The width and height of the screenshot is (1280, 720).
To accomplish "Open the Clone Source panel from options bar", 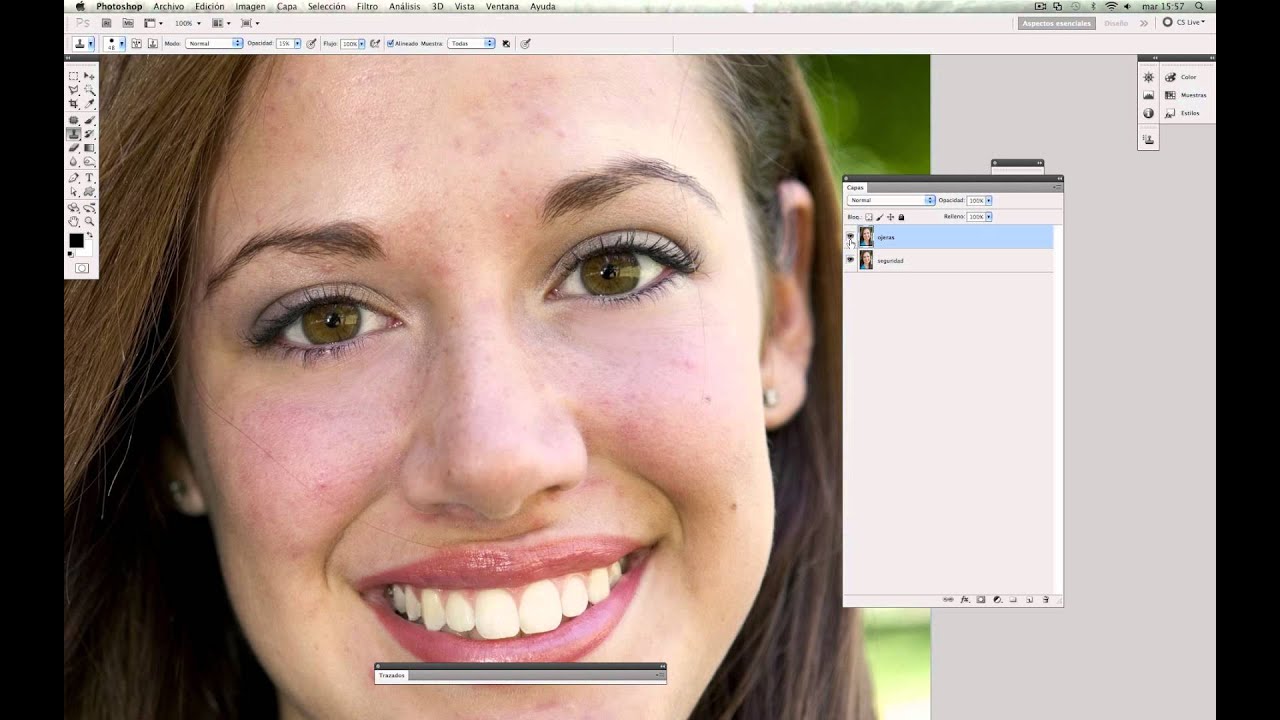I will [x=152, y=44].
